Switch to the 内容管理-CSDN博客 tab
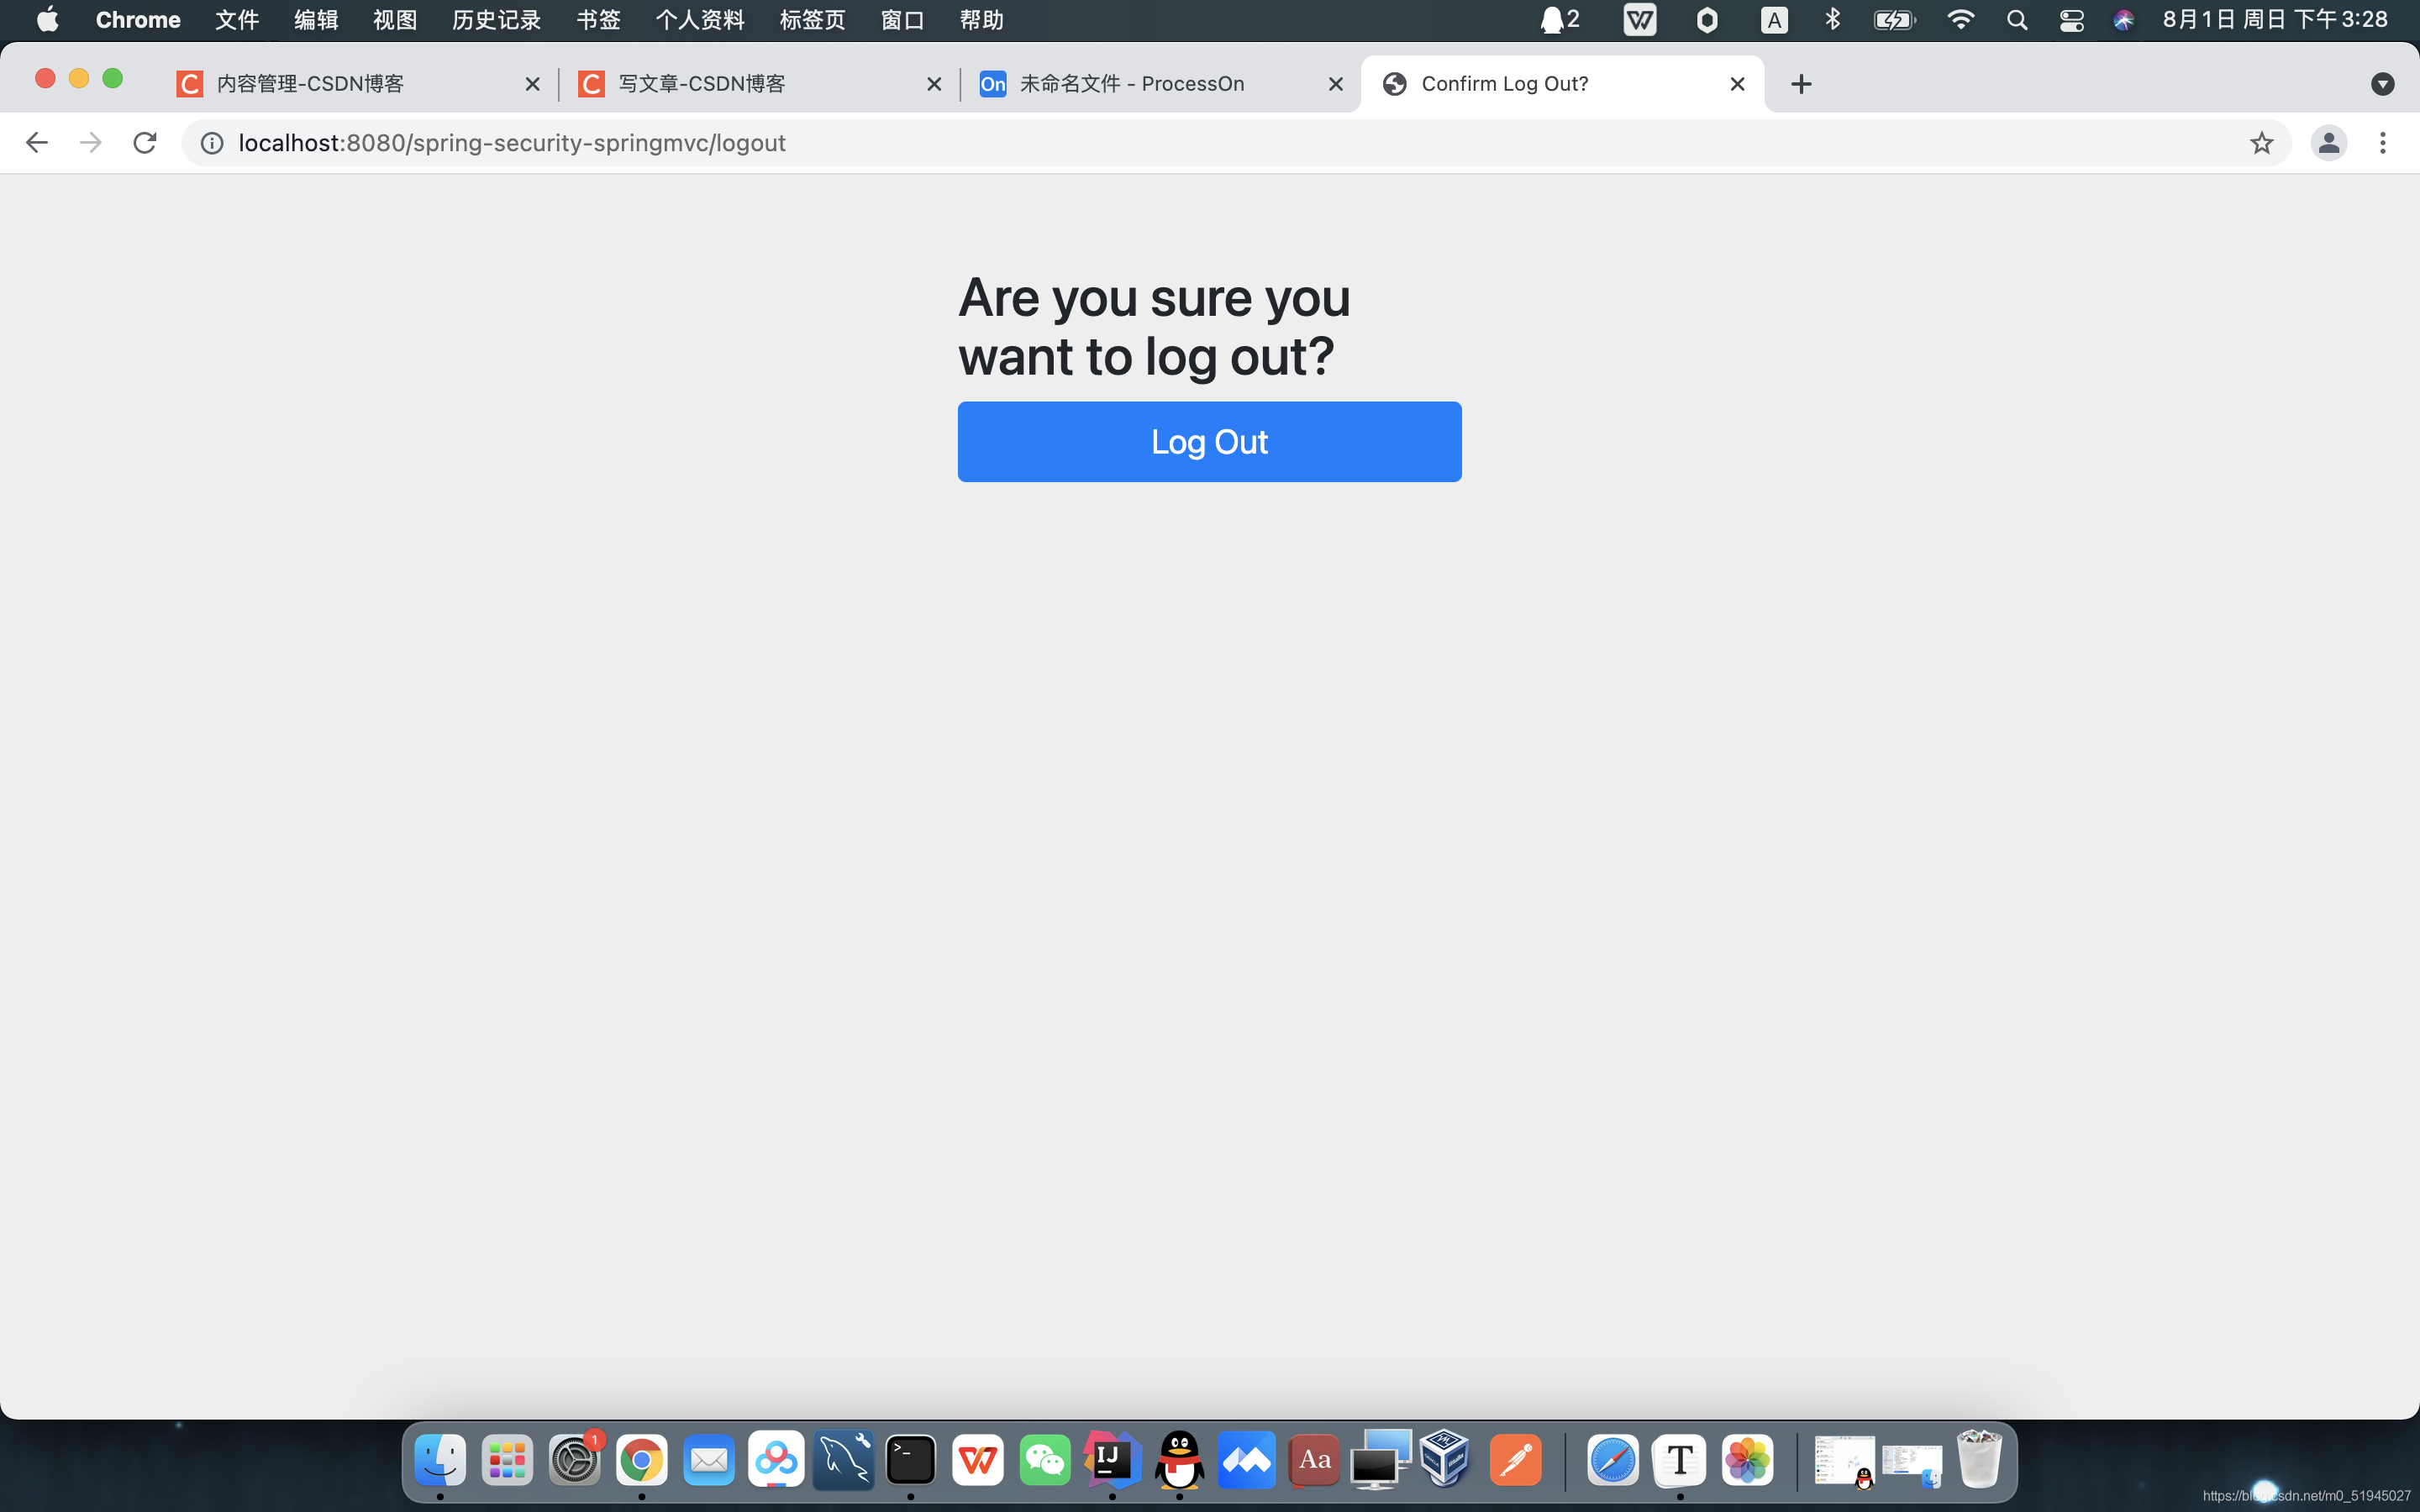 pyautogui.click(x=310, y=84)
